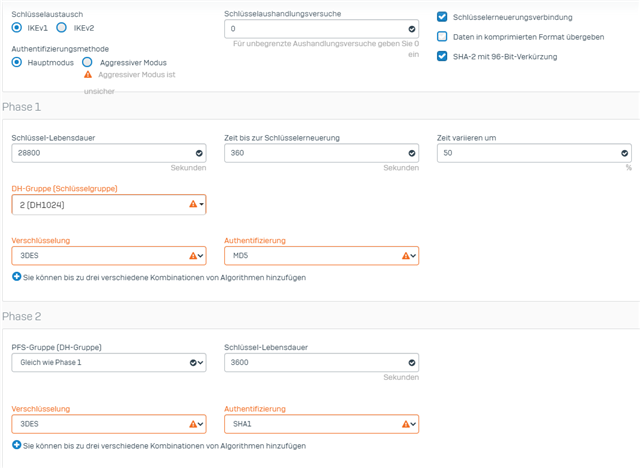Uncheck Schlüsselerneuerungsverbindung checkbox
The width and height of the screenshot is (640, 468).
tap(443, 17)
